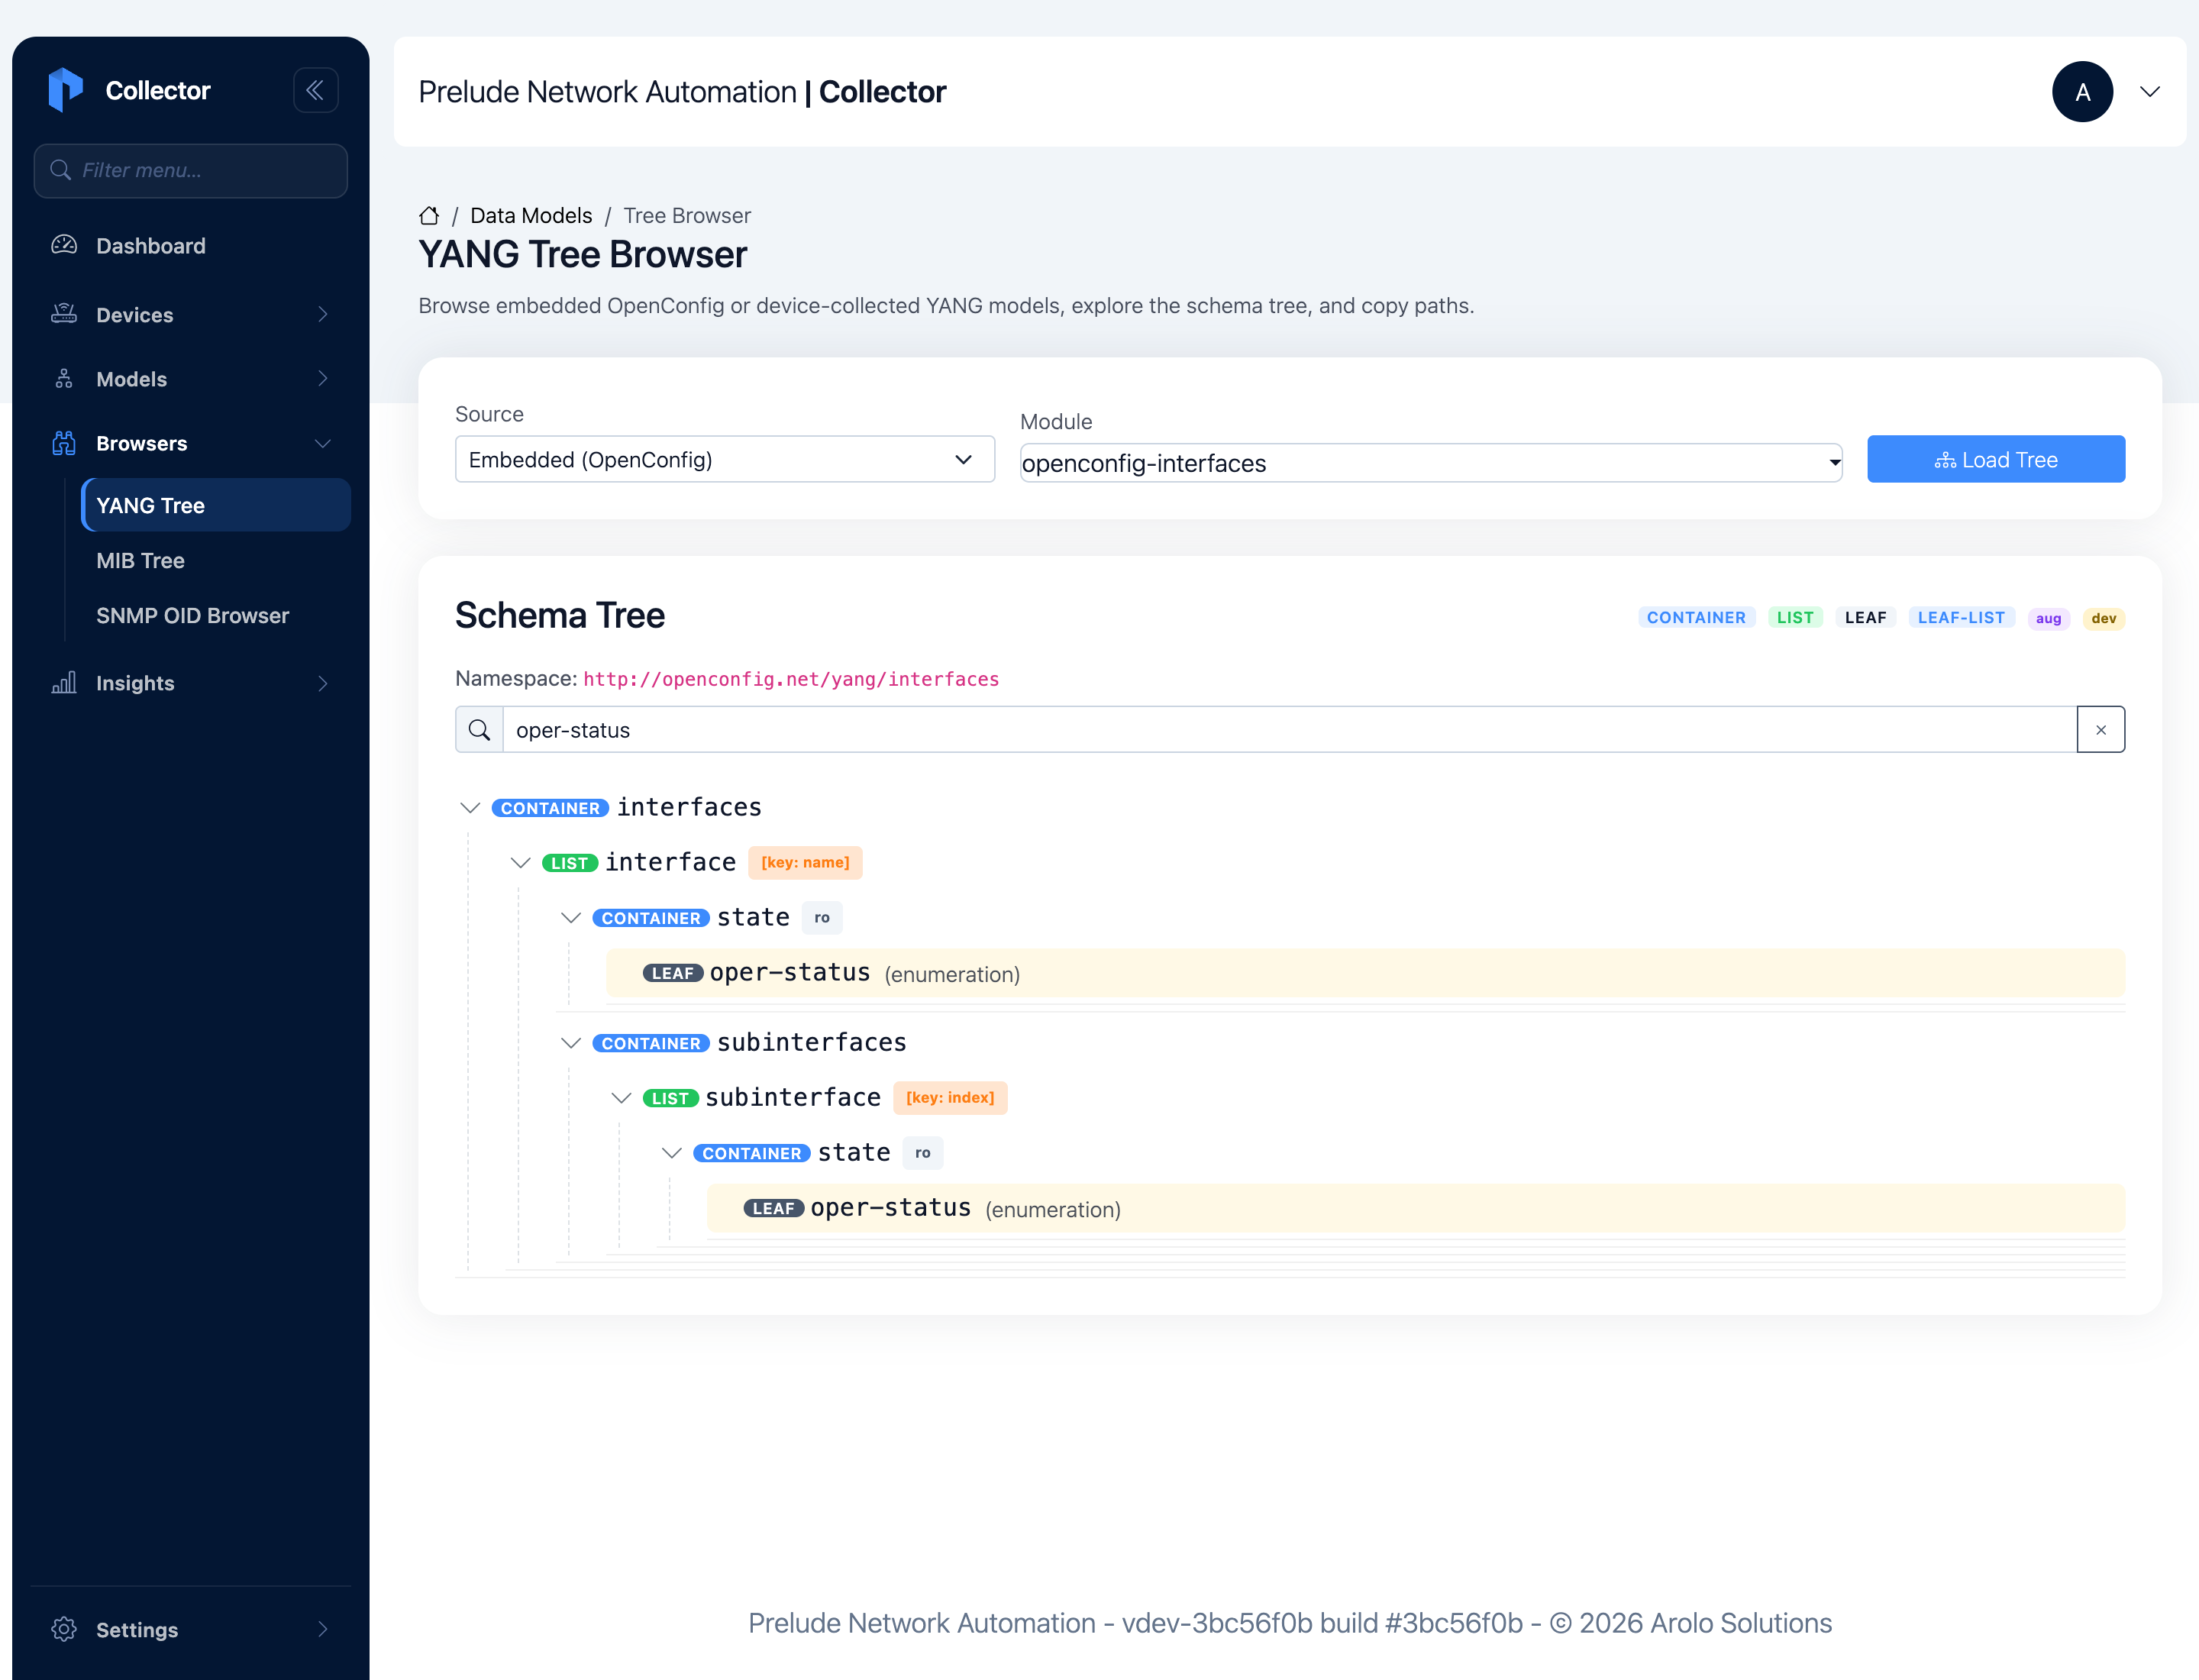The height and width of the screenshot is (1680, 2199).
Task: Expand the Settings menu chevron
Action: [323, 1629]
